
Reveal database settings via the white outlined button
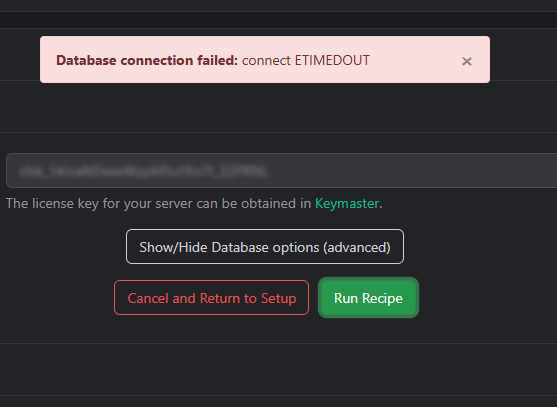point(265,247)
